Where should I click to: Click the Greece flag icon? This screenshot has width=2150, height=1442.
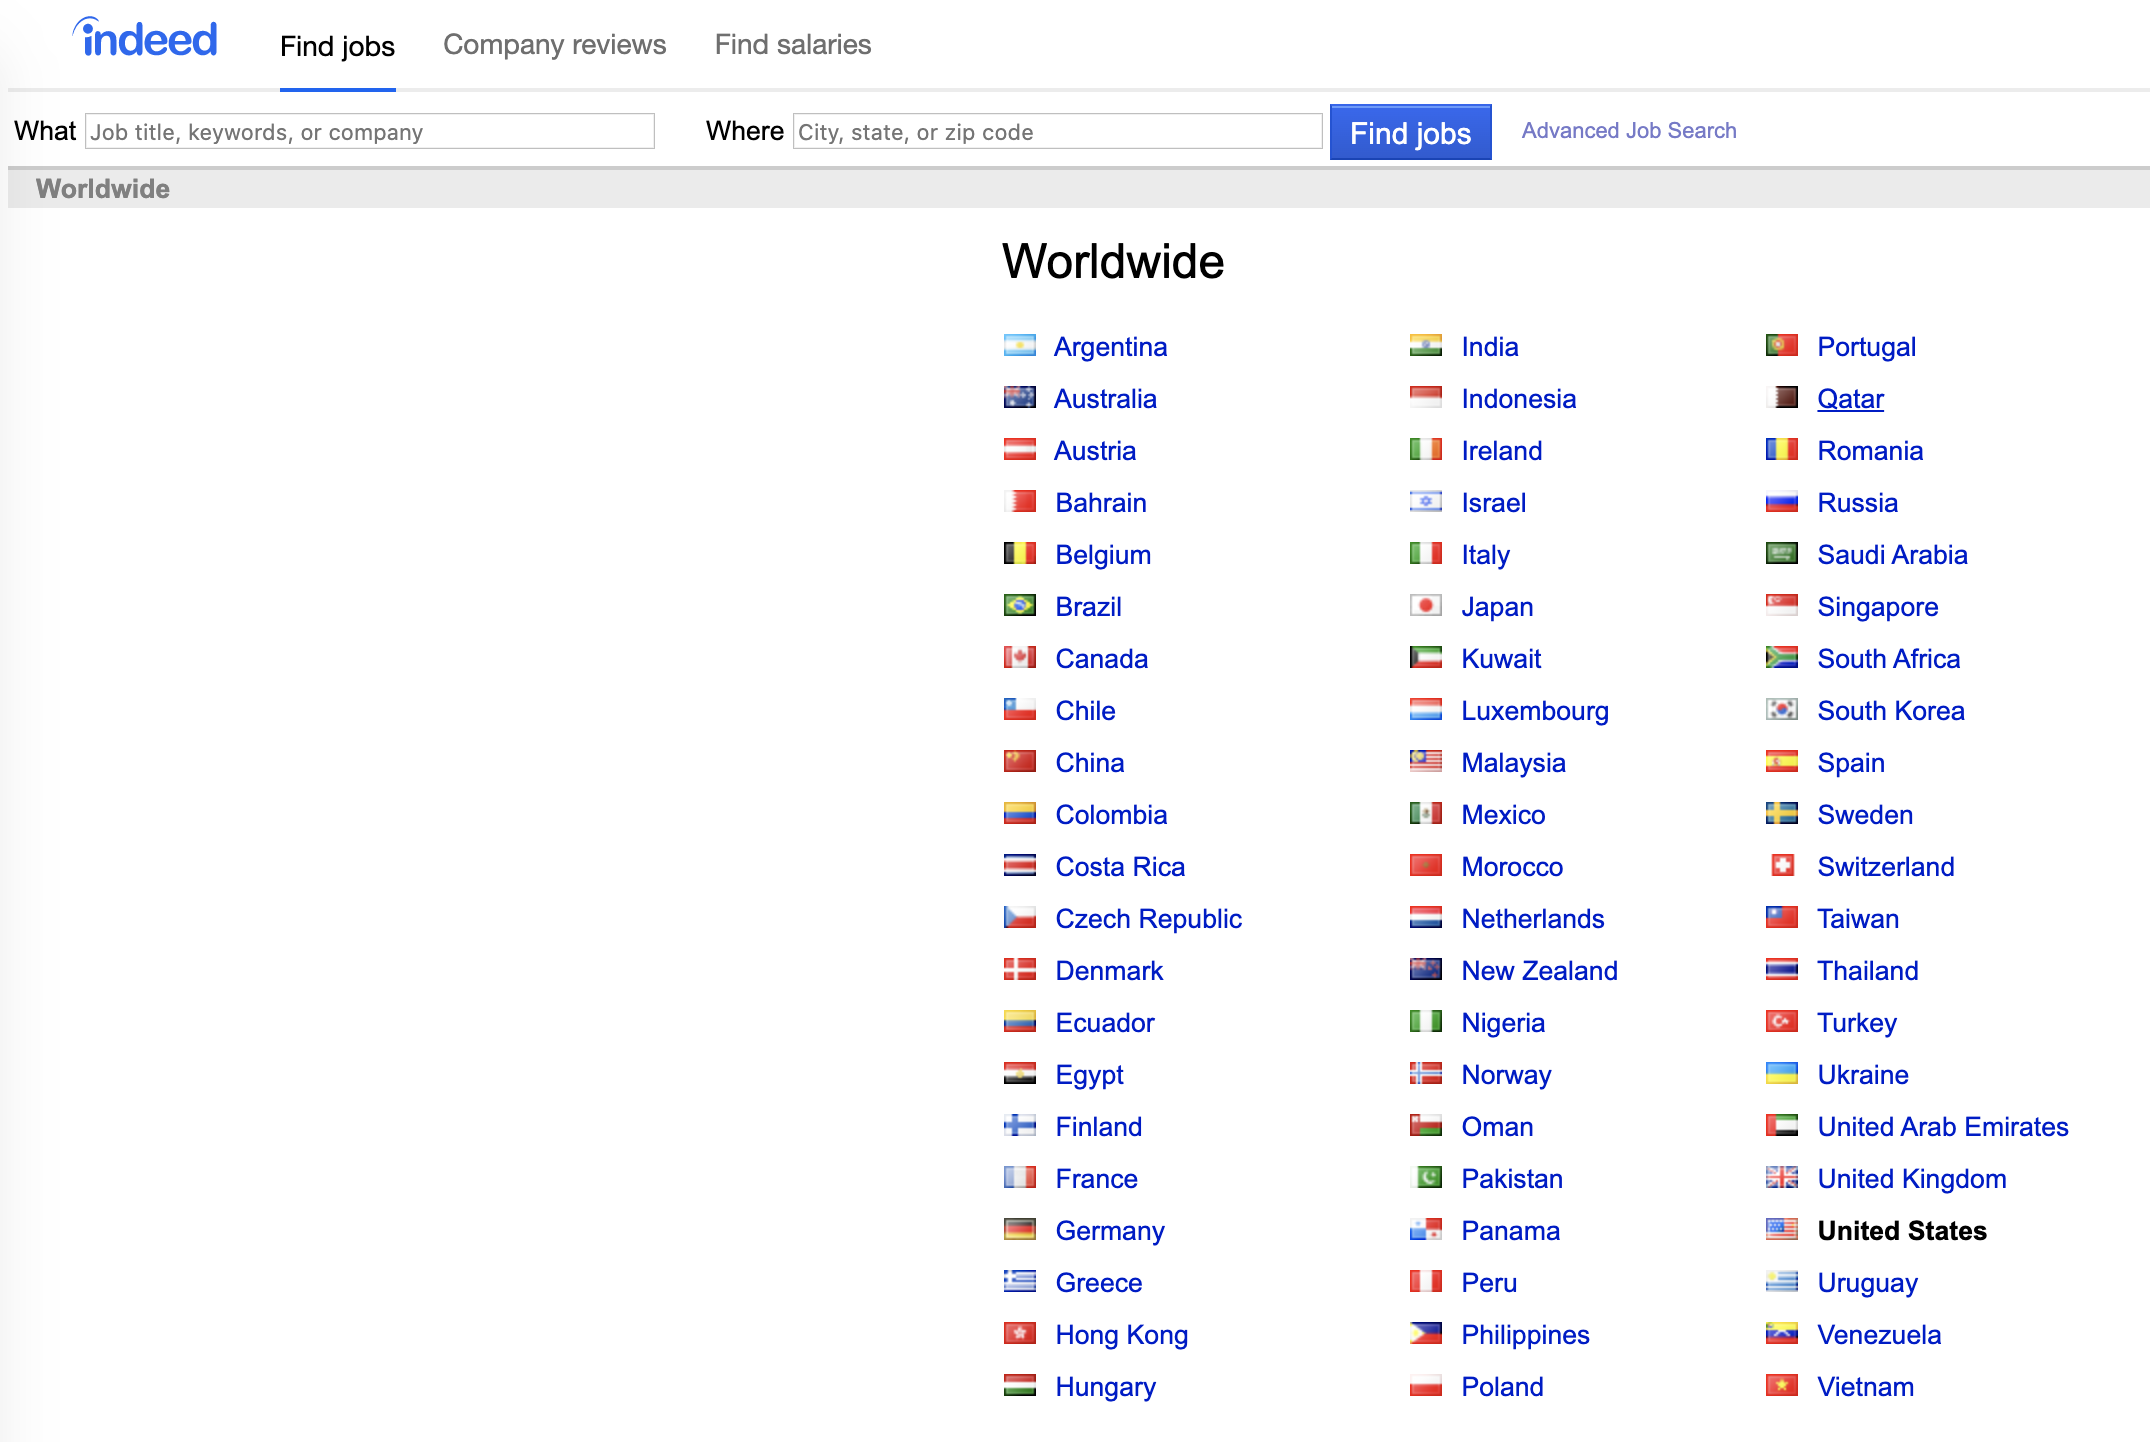click(x=1019, y=1282)
